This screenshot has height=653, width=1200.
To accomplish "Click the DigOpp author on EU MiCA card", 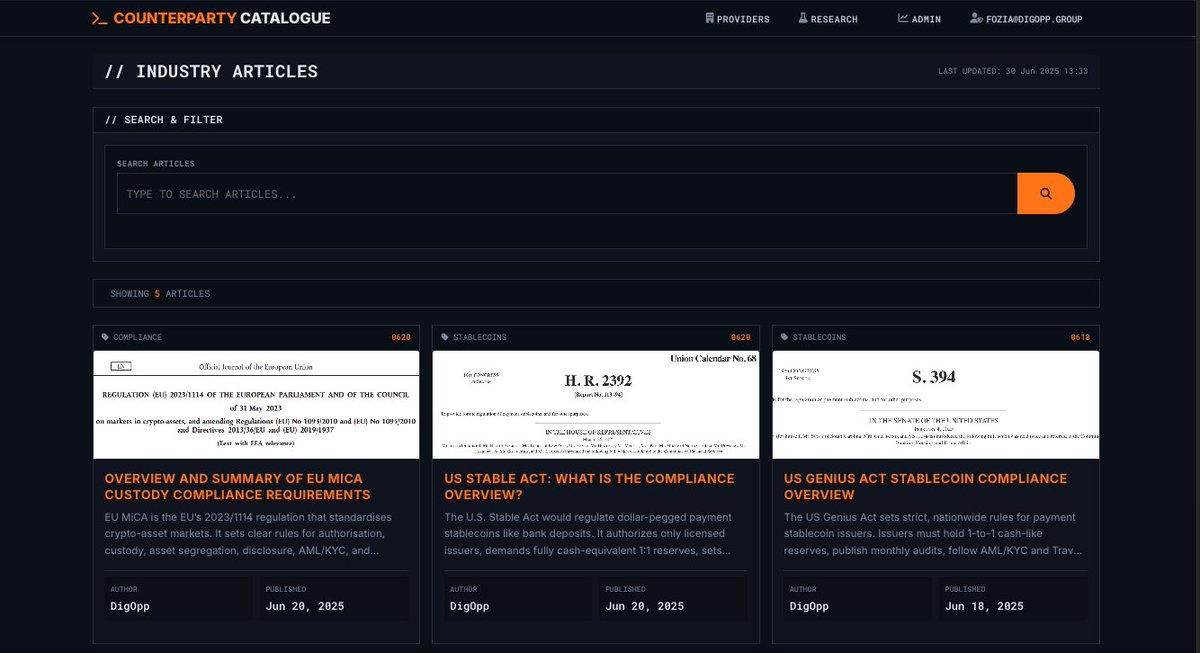I will click(131, 606).
